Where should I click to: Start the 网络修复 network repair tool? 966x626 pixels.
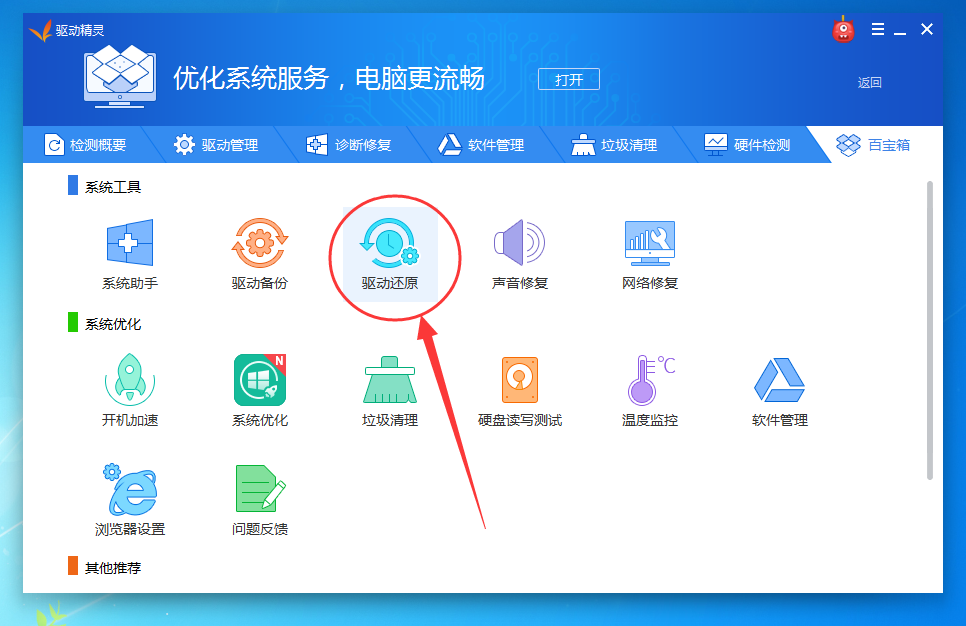[x=648, y=253]
